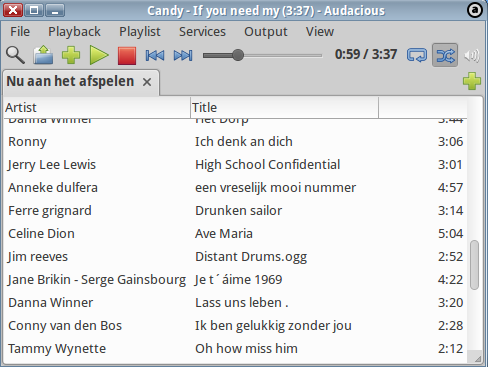Skip to the previous track

tap(155, 55)
